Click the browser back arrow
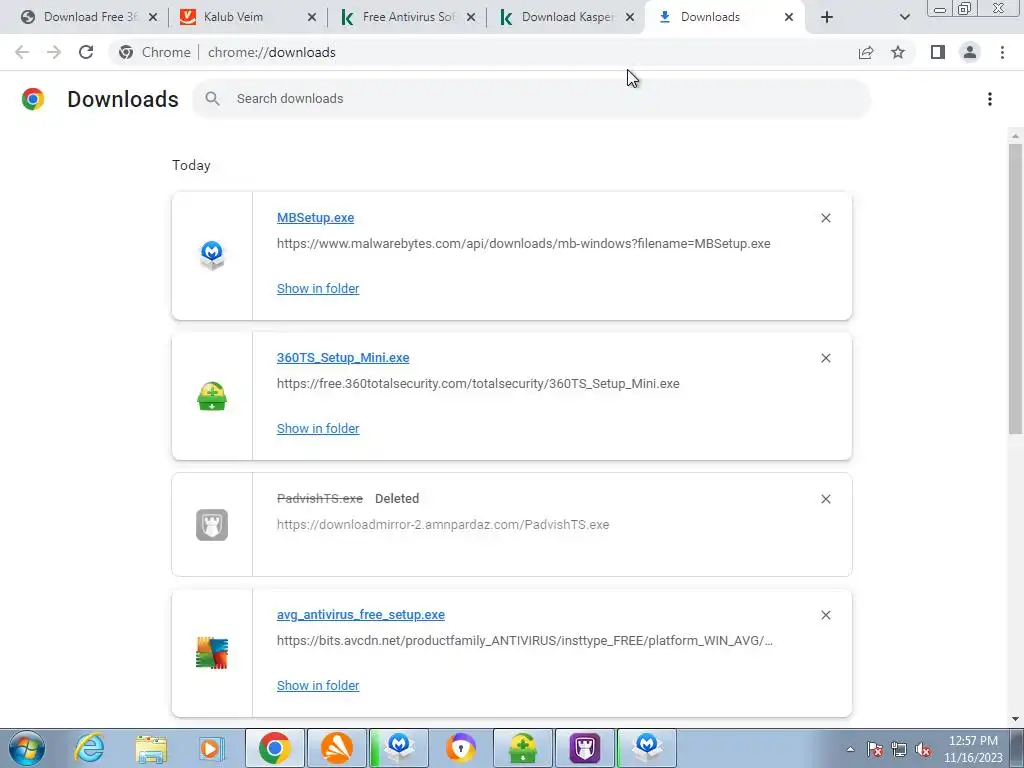Viewport: 1024px width, 768px height. tap(22, 52)
